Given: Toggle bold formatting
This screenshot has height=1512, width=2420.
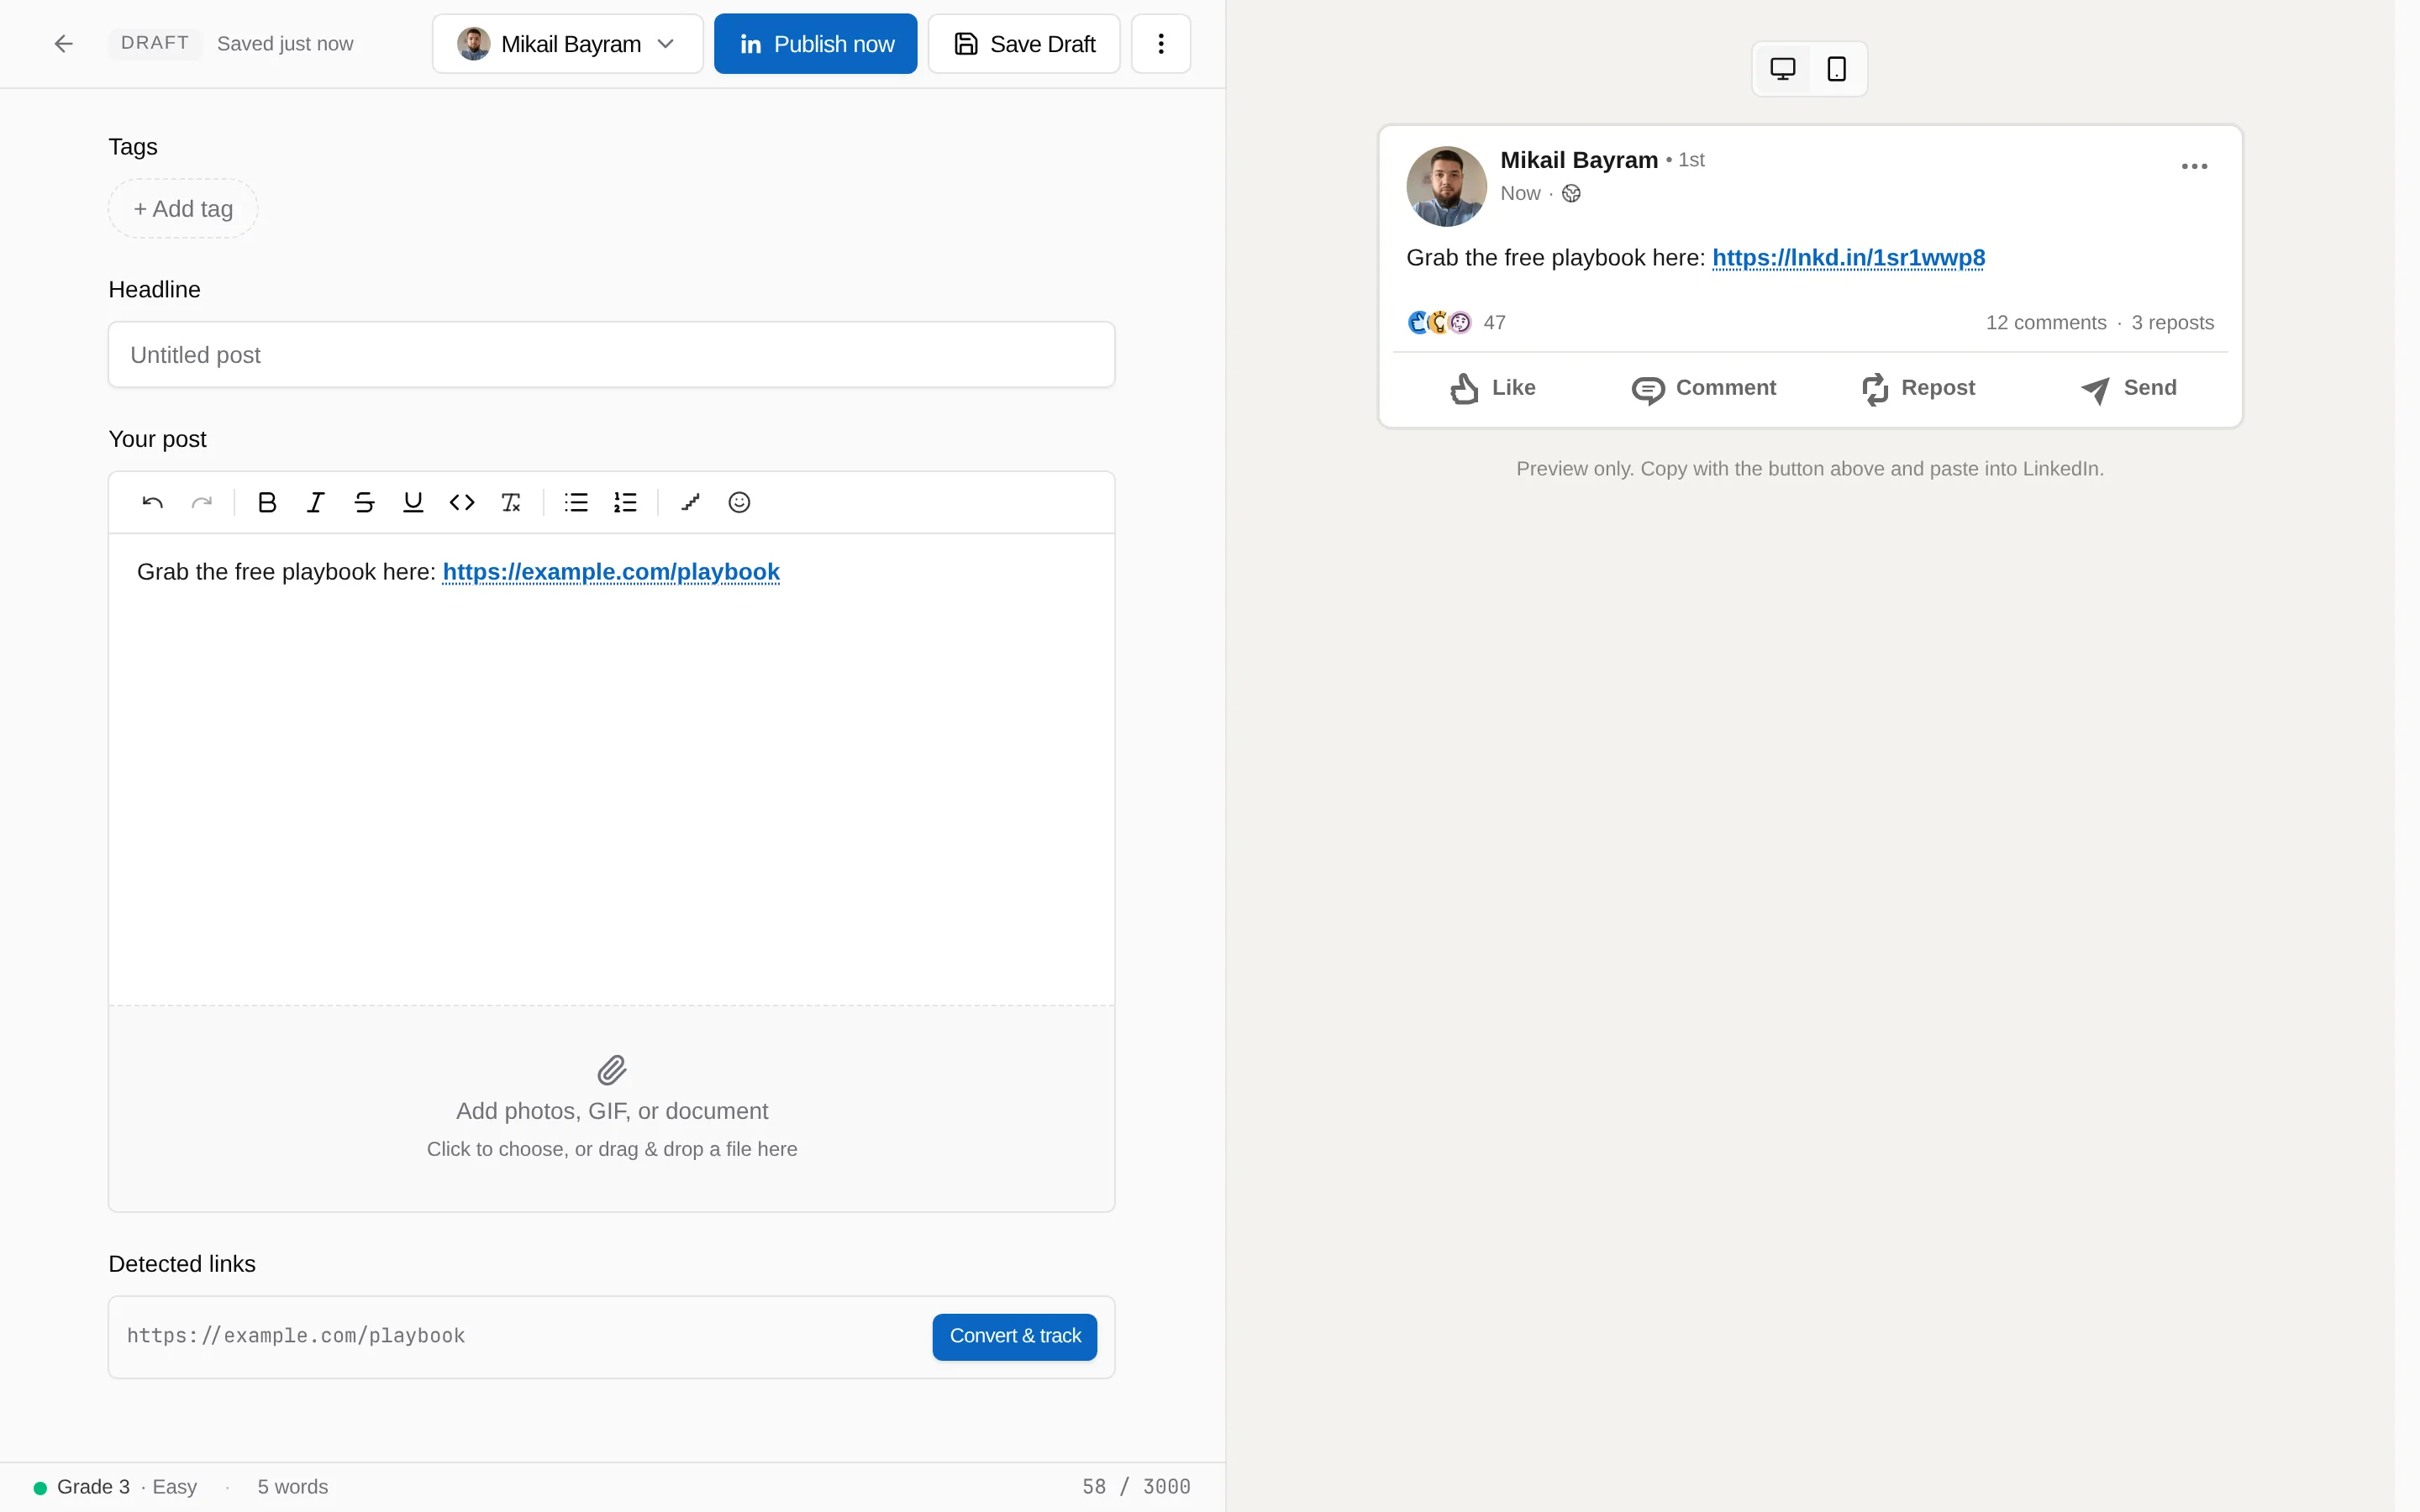Looking at the screenshot, I should coord(267,502).
